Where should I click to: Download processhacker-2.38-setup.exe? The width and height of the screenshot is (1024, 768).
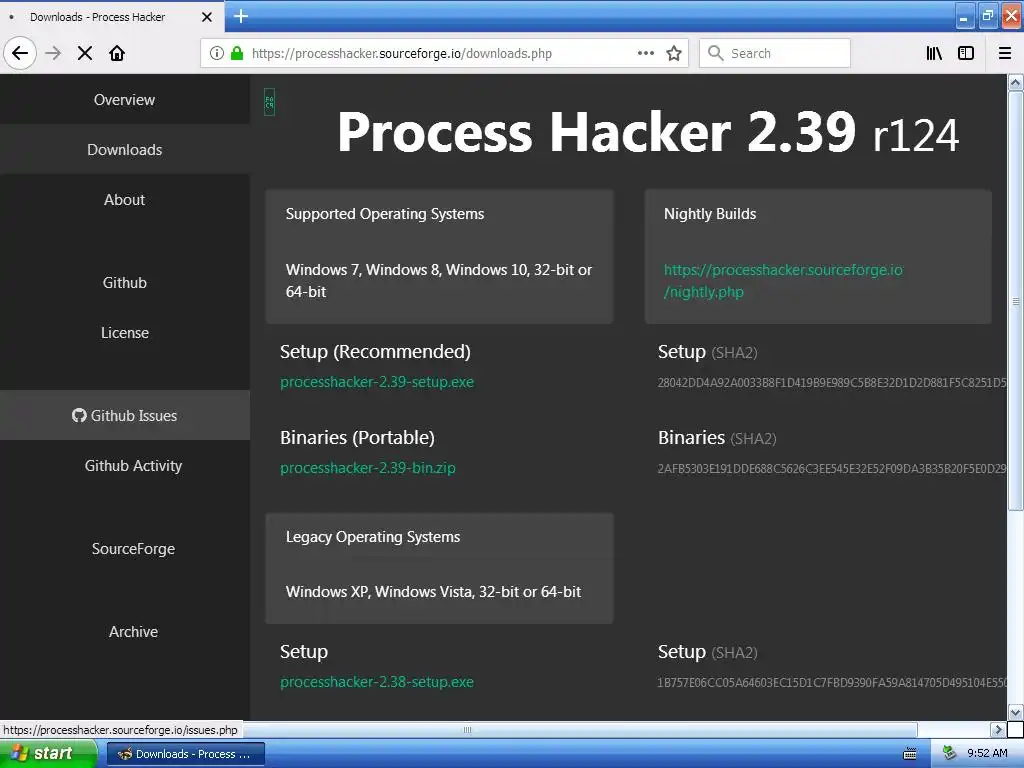point(377,682)
